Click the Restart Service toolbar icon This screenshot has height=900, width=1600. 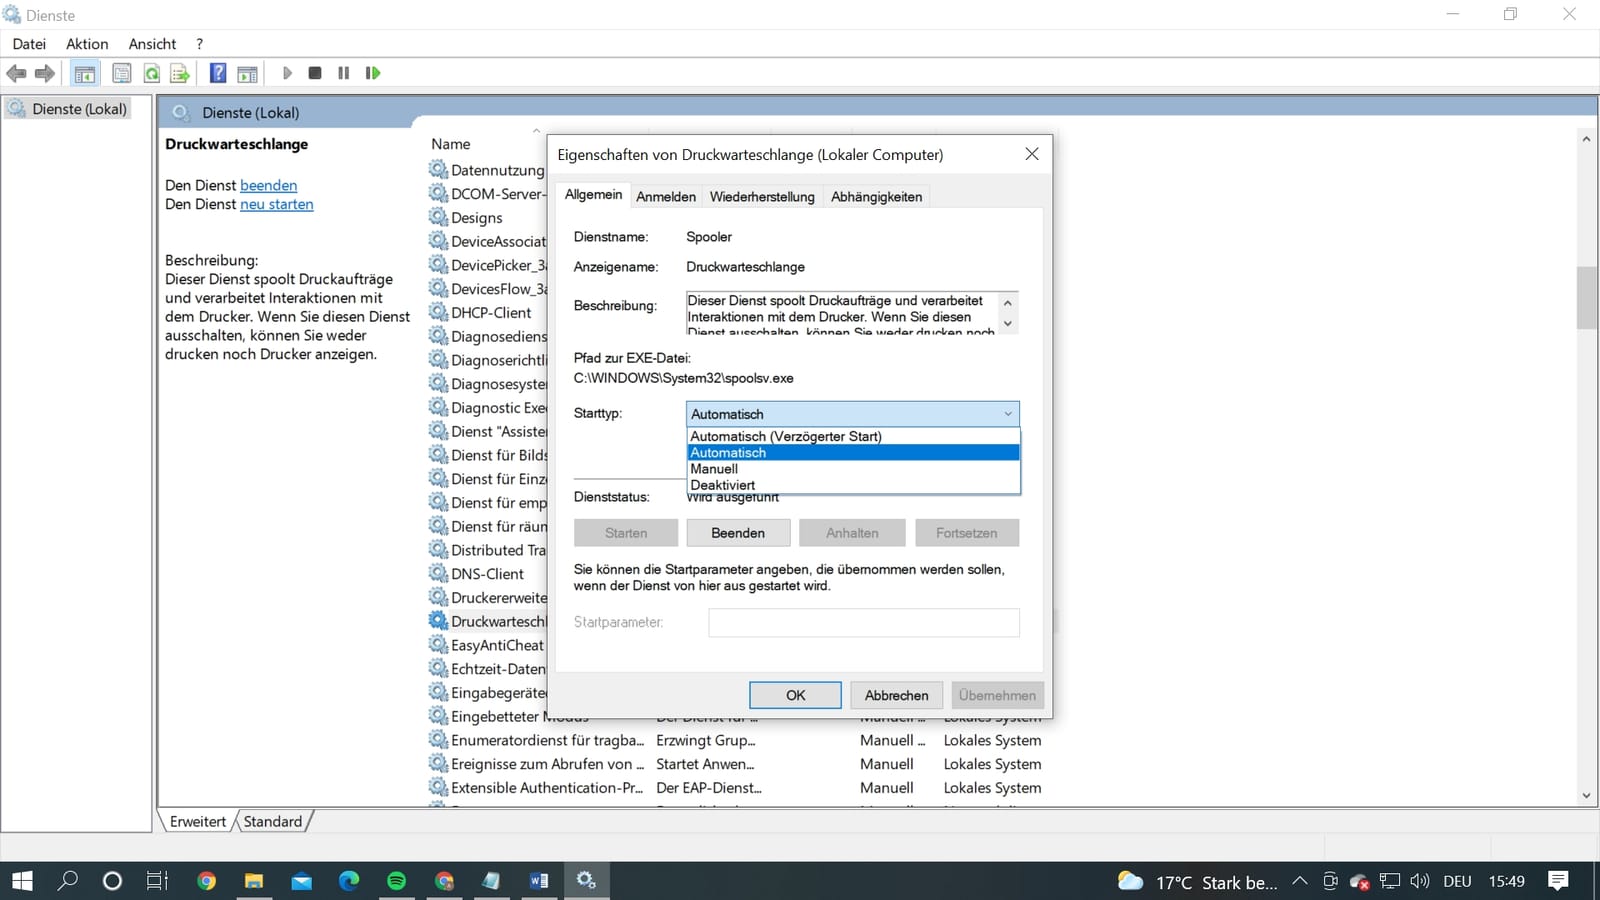pos(373,73)
